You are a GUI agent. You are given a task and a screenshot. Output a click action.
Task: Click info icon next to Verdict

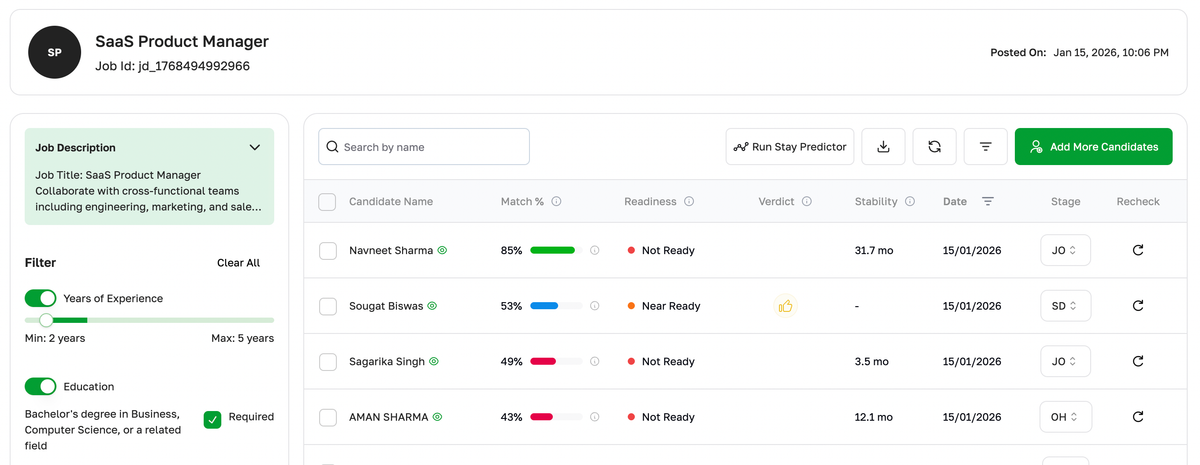point(807,201)
